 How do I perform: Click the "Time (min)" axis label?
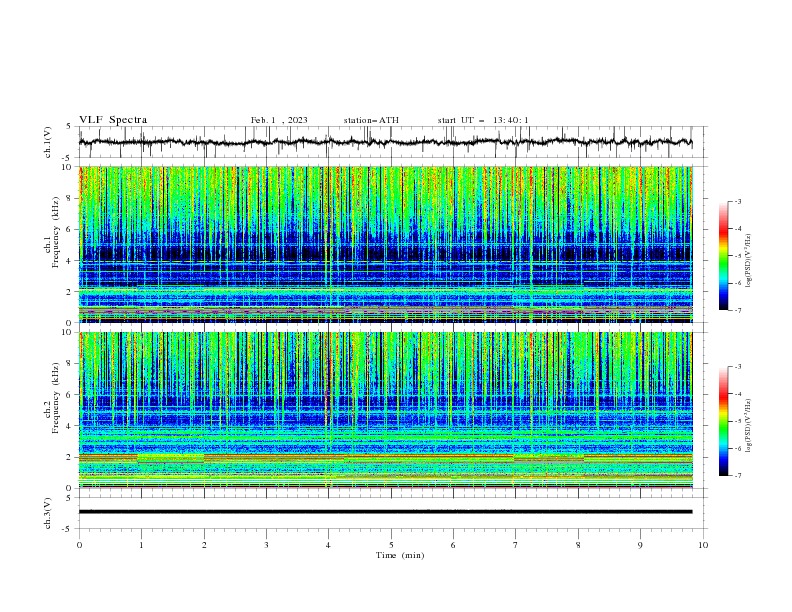pyautogui.click(x=400, y=555)
